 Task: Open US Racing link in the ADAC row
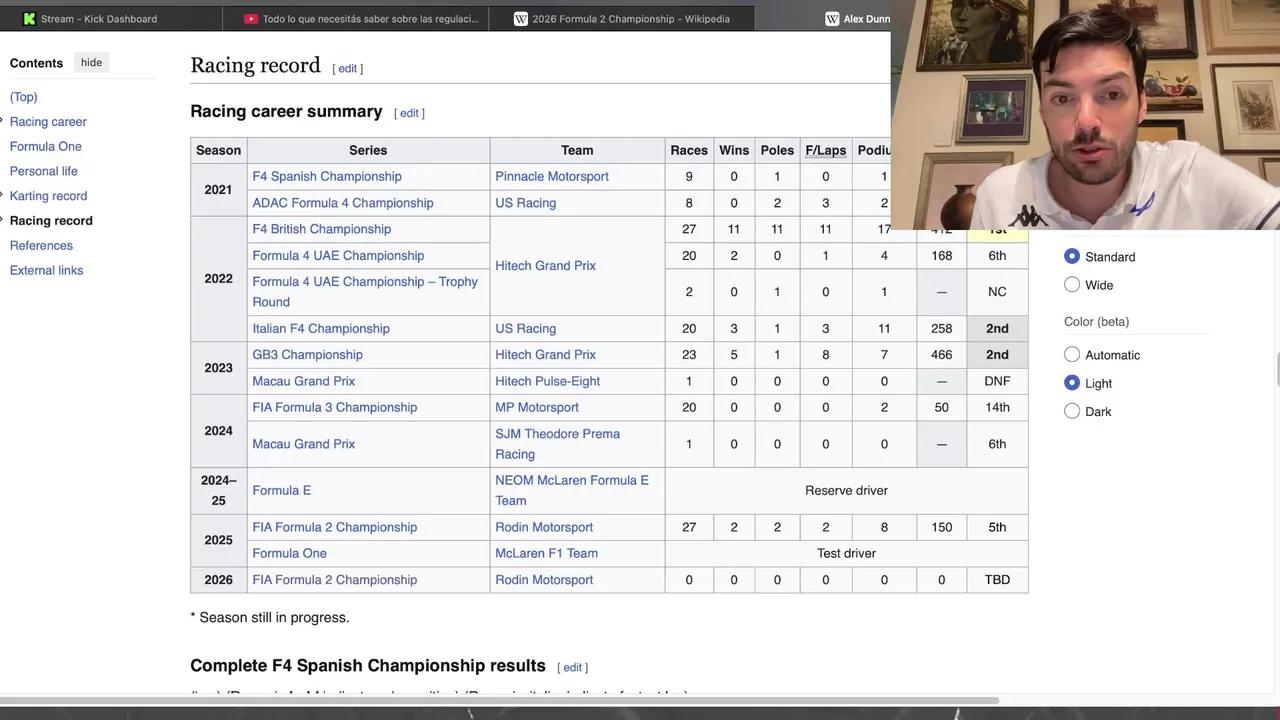526,203
